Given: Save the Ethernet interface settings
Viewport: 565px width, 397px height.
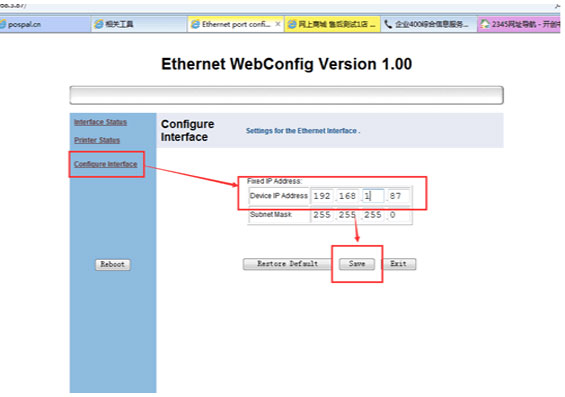Looking at the screenshot, I should (x=357, y=264).
